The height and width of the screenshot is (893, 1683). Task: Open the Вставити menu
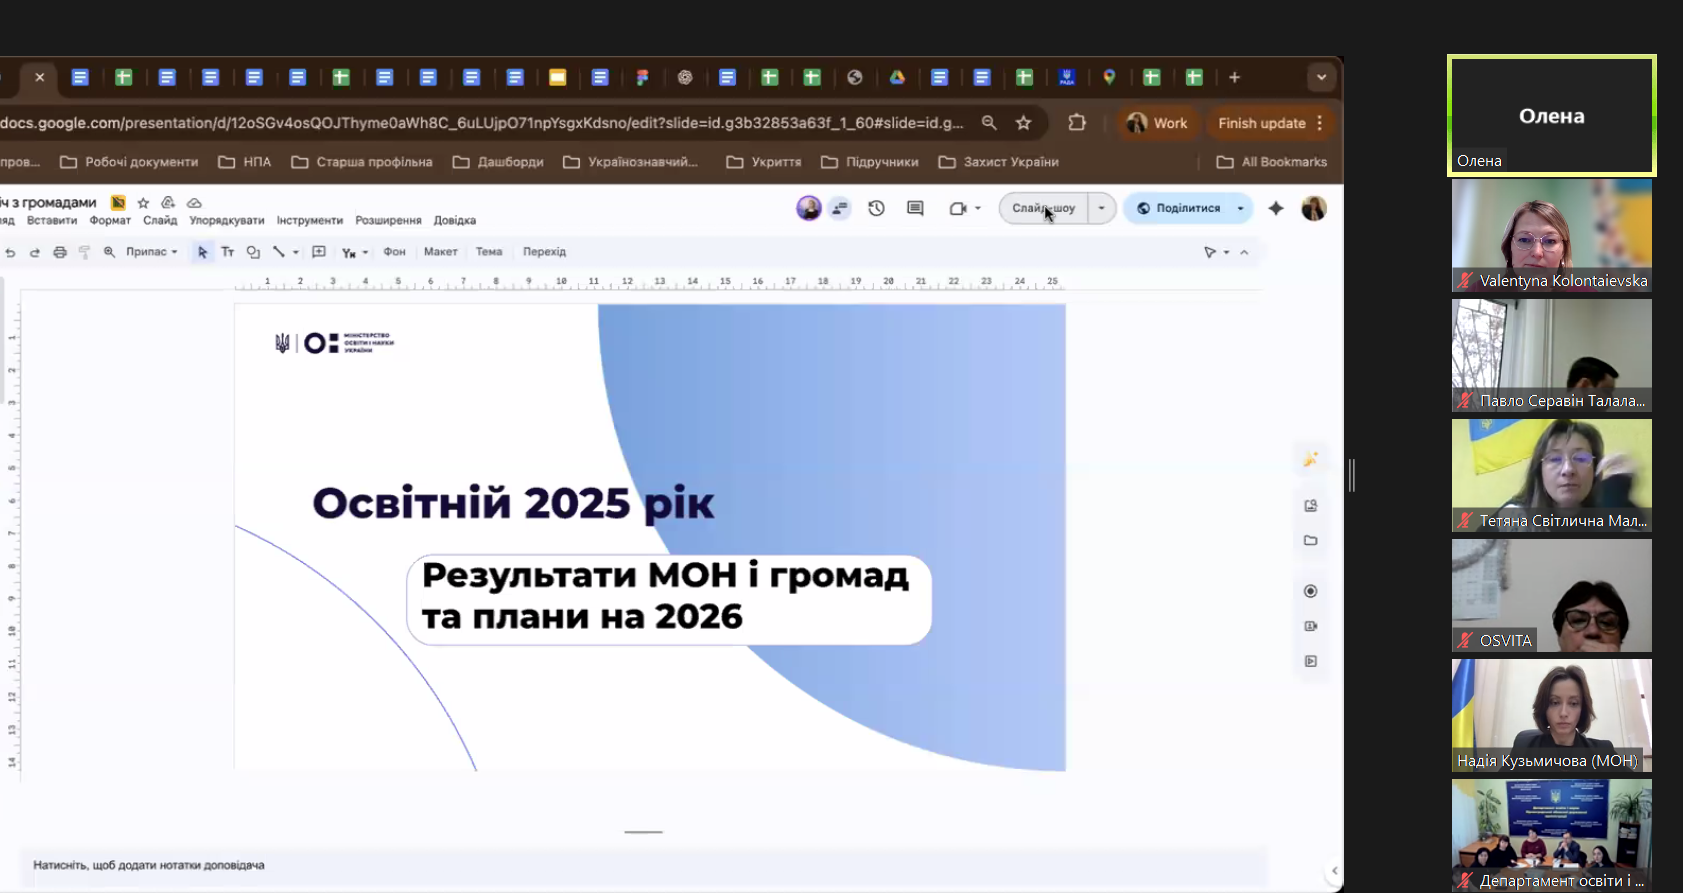point(52,220)
